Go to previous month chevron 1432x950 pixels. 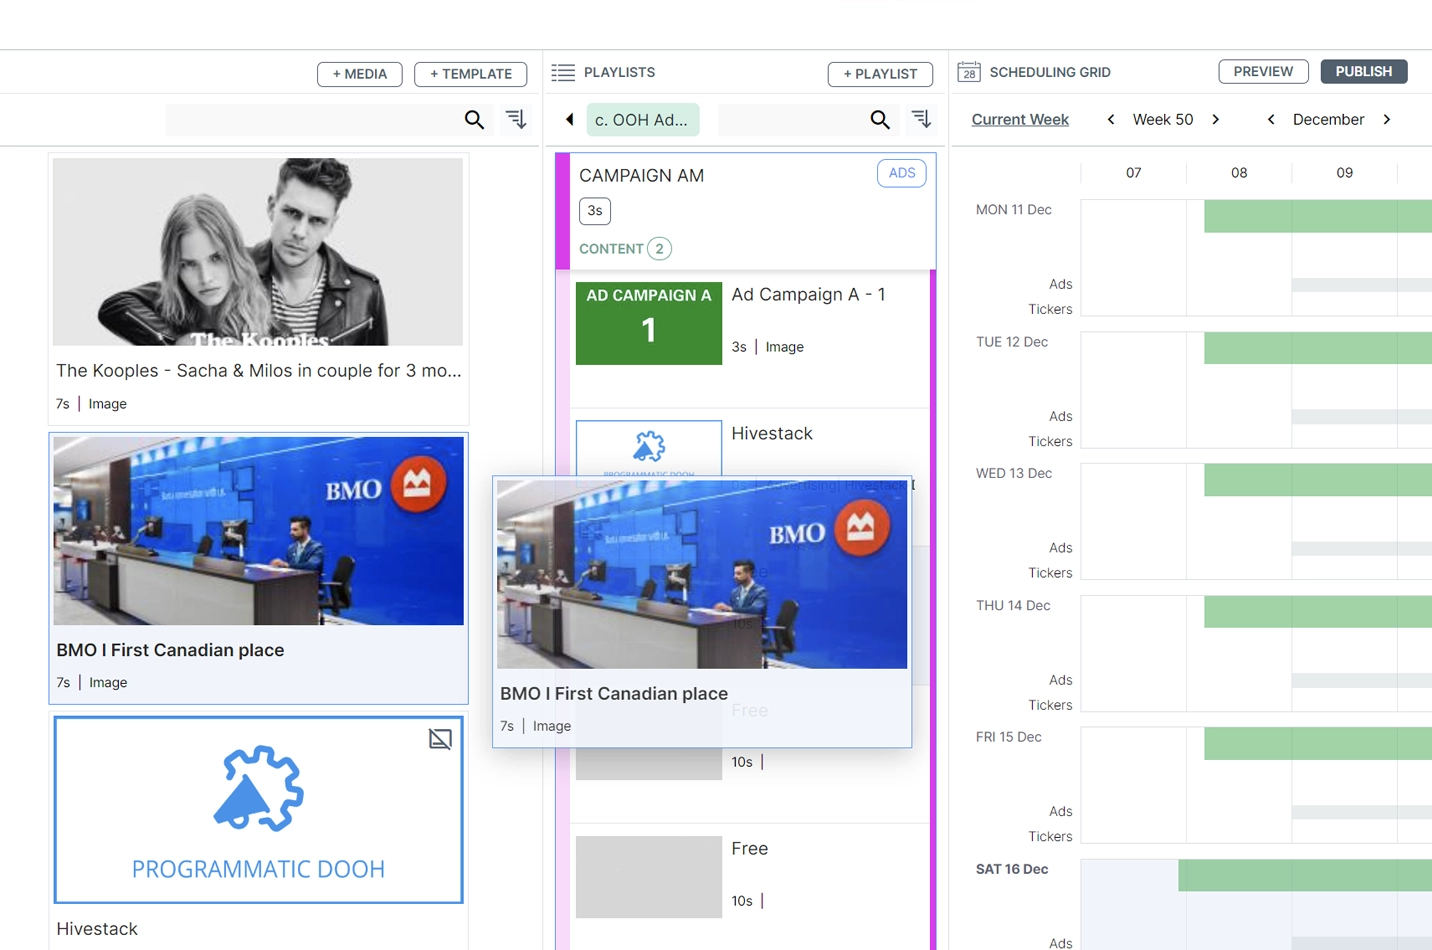pos(1271,119)
